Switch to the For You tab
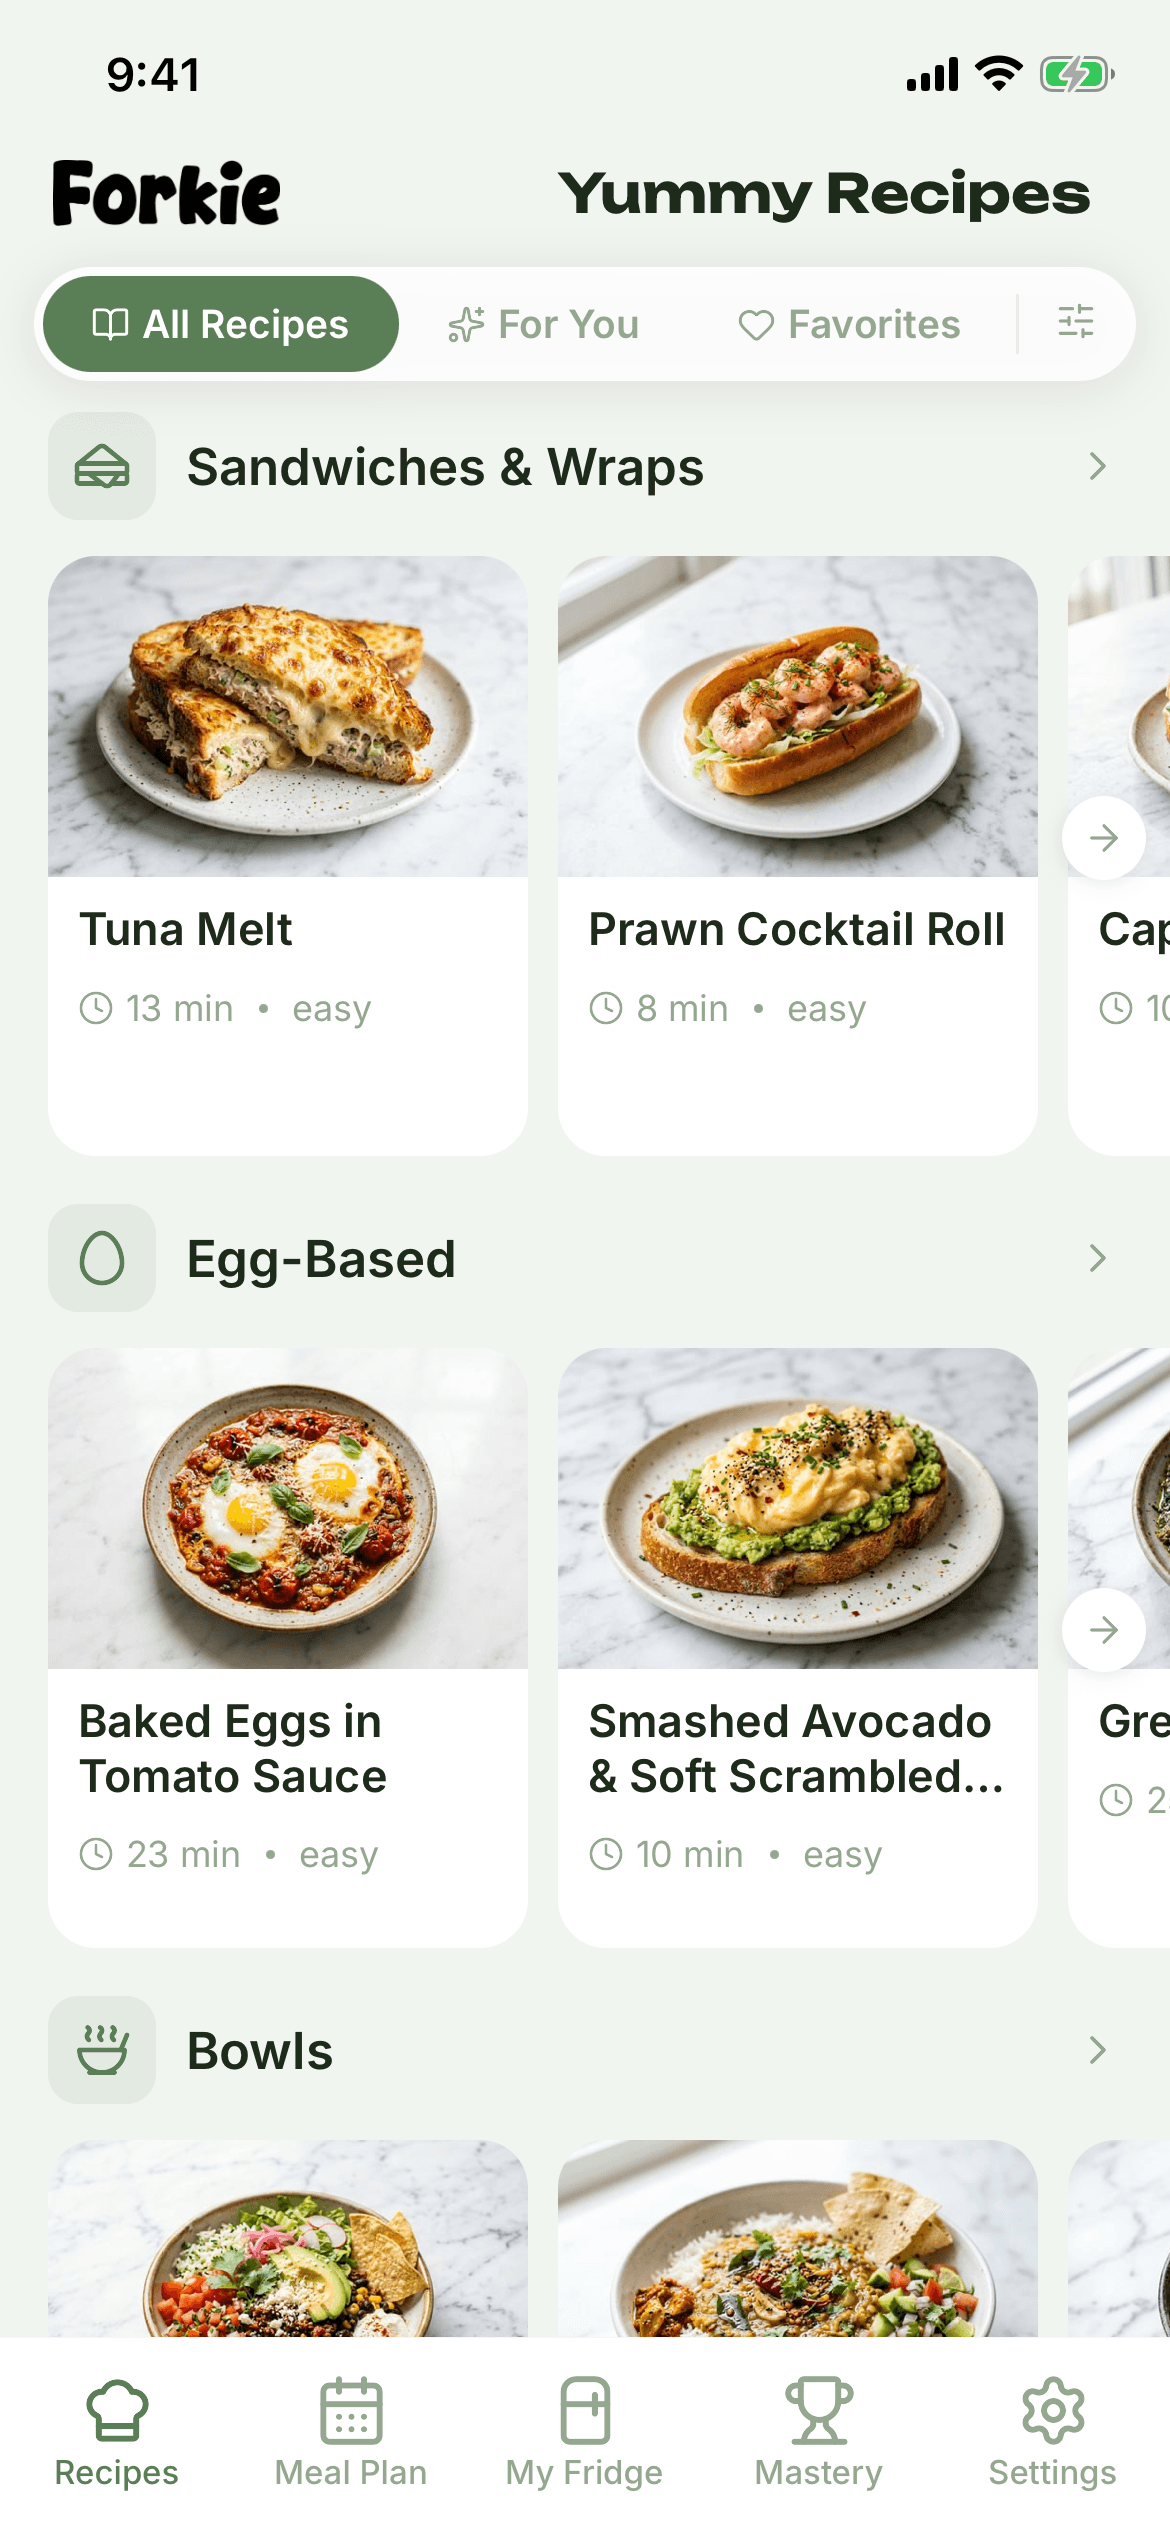Screen dimensions: 1170x2532 tap(545, 323)
